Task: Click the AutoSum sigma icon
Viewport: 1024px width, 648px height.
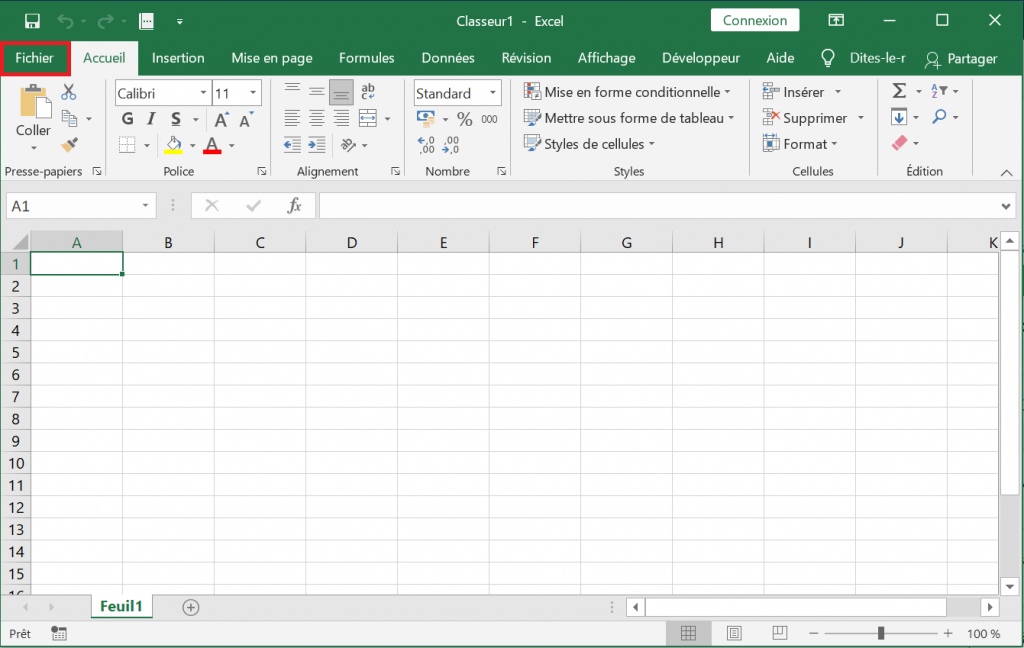Action: pyautogui.click(x=900, y=90)
